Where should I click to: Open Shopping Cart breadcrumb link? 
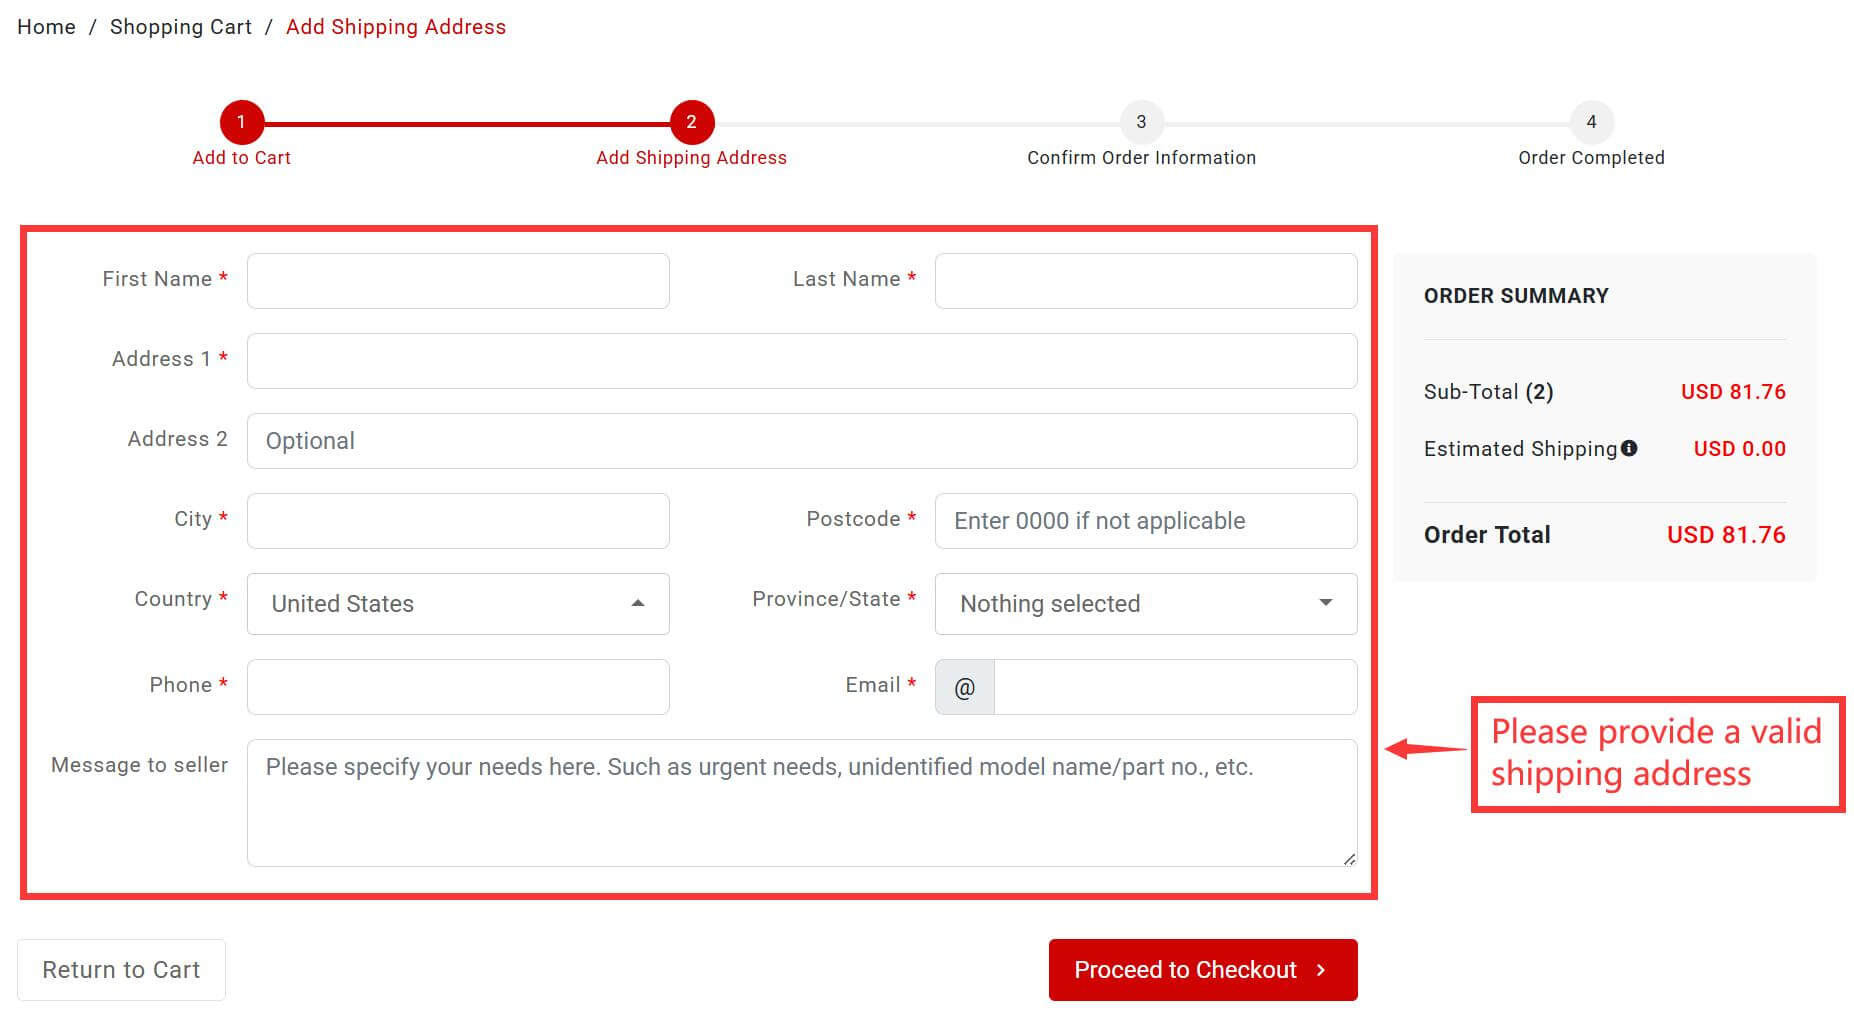181,27
